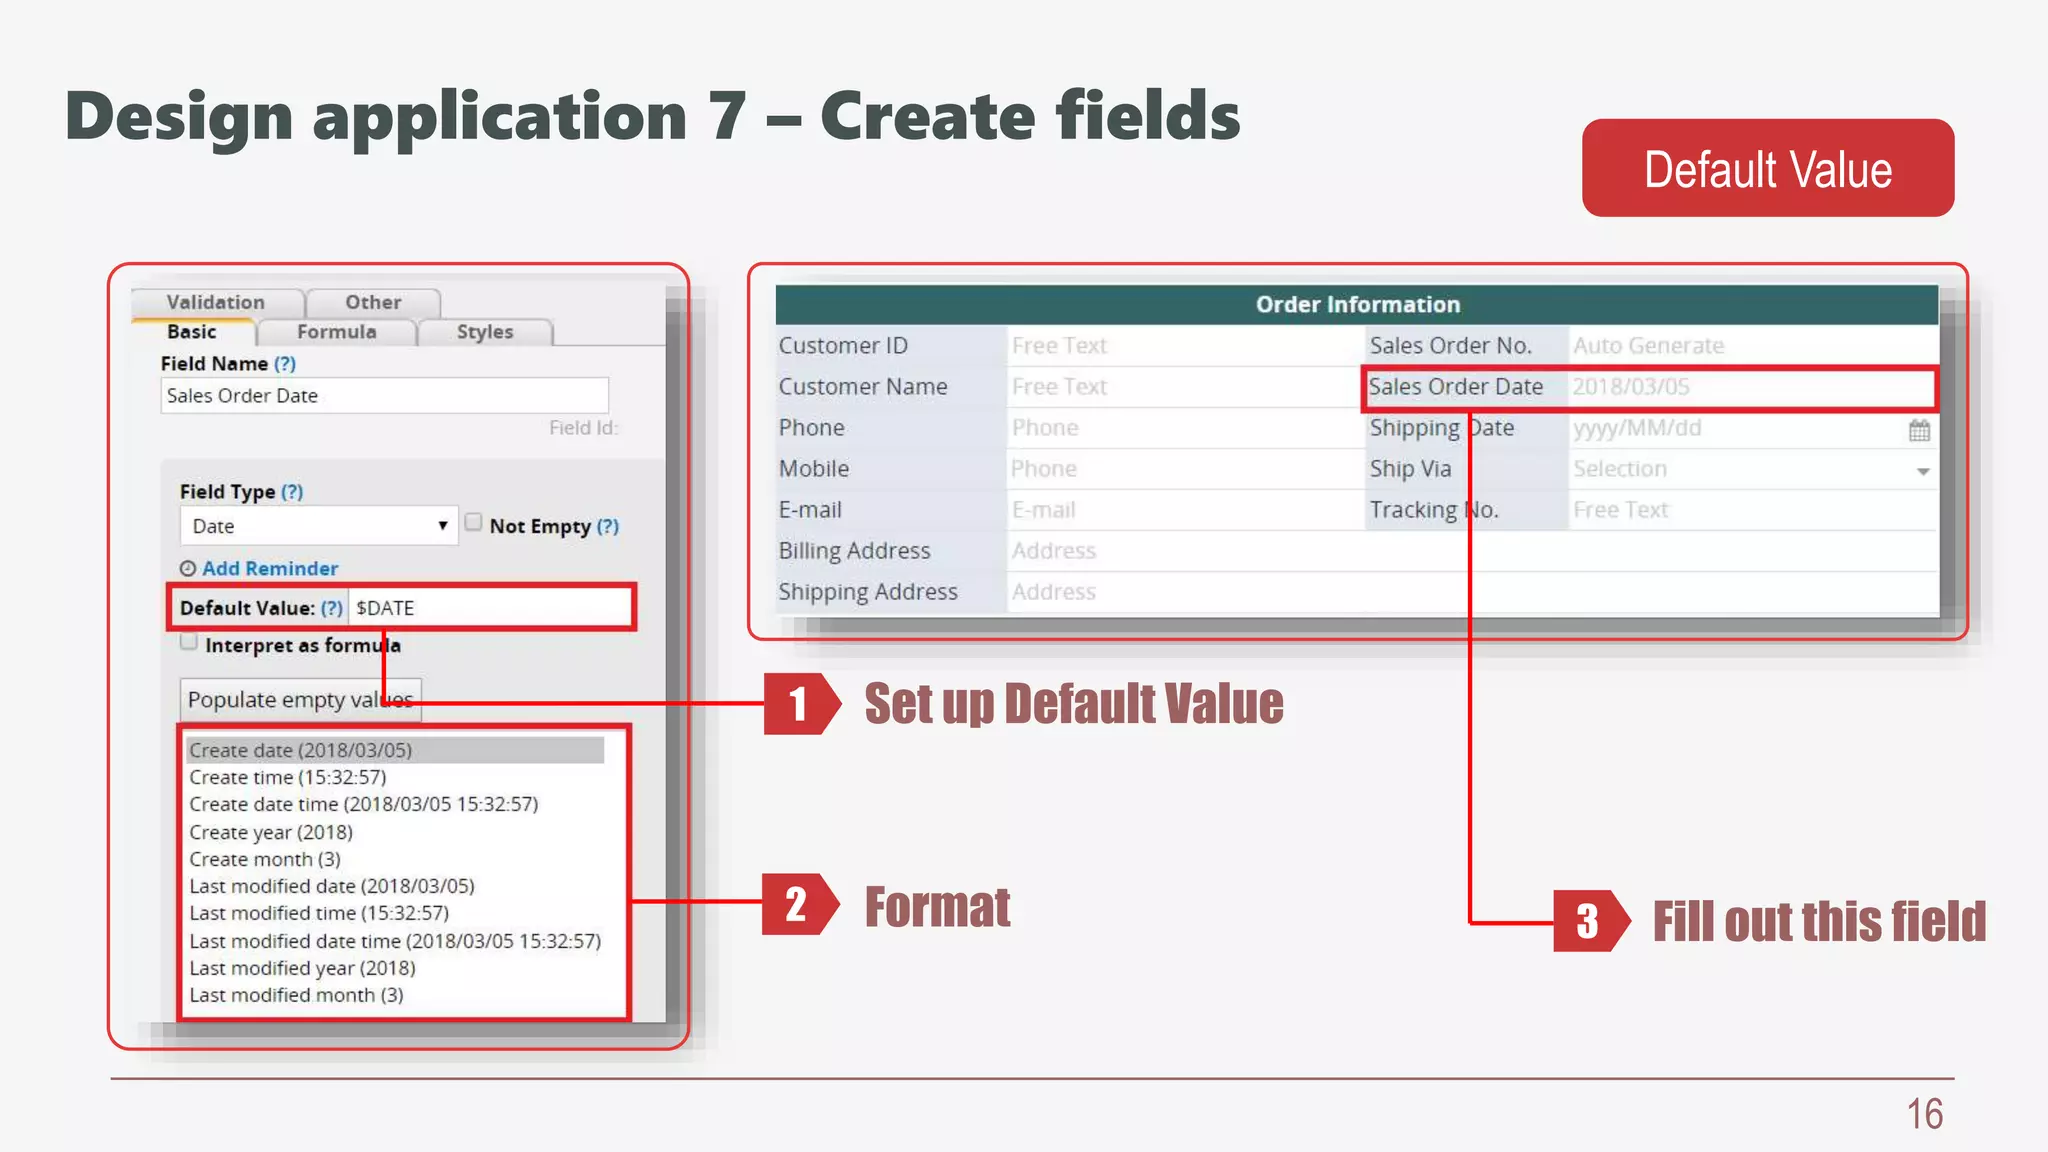Click the E-mail input field
2048x1152 pixels.
click(1184, 510)
